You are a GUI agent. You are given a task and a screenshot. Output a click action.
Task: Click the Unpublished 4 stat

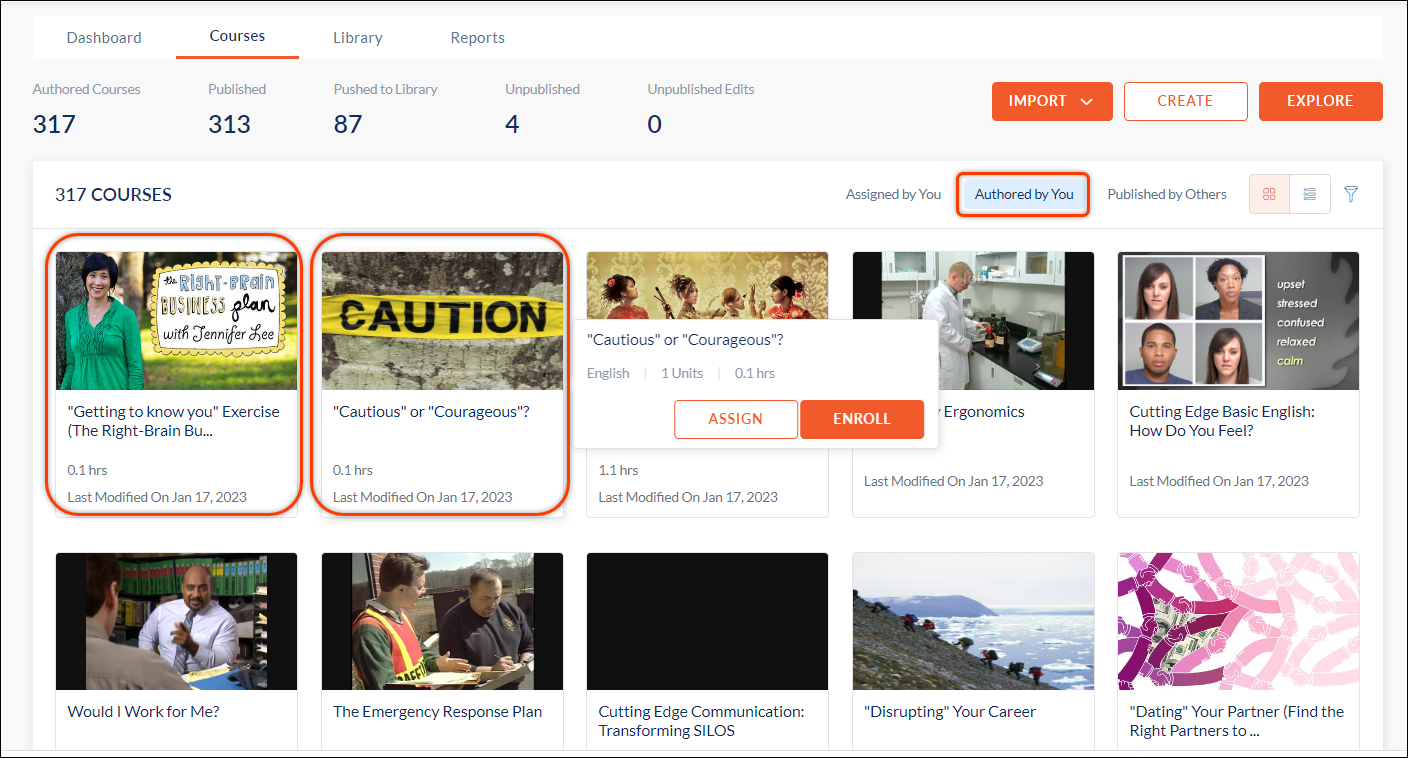point(542,110)
